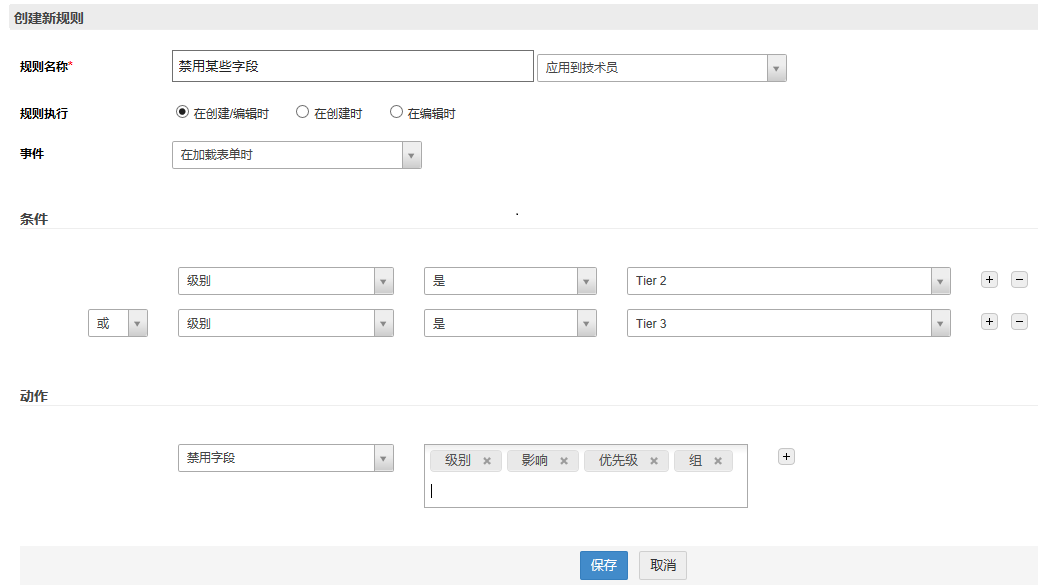Select the 在编辑时 radio option
This screenshot has width=1038, height=588.
[x=396, y=113]
